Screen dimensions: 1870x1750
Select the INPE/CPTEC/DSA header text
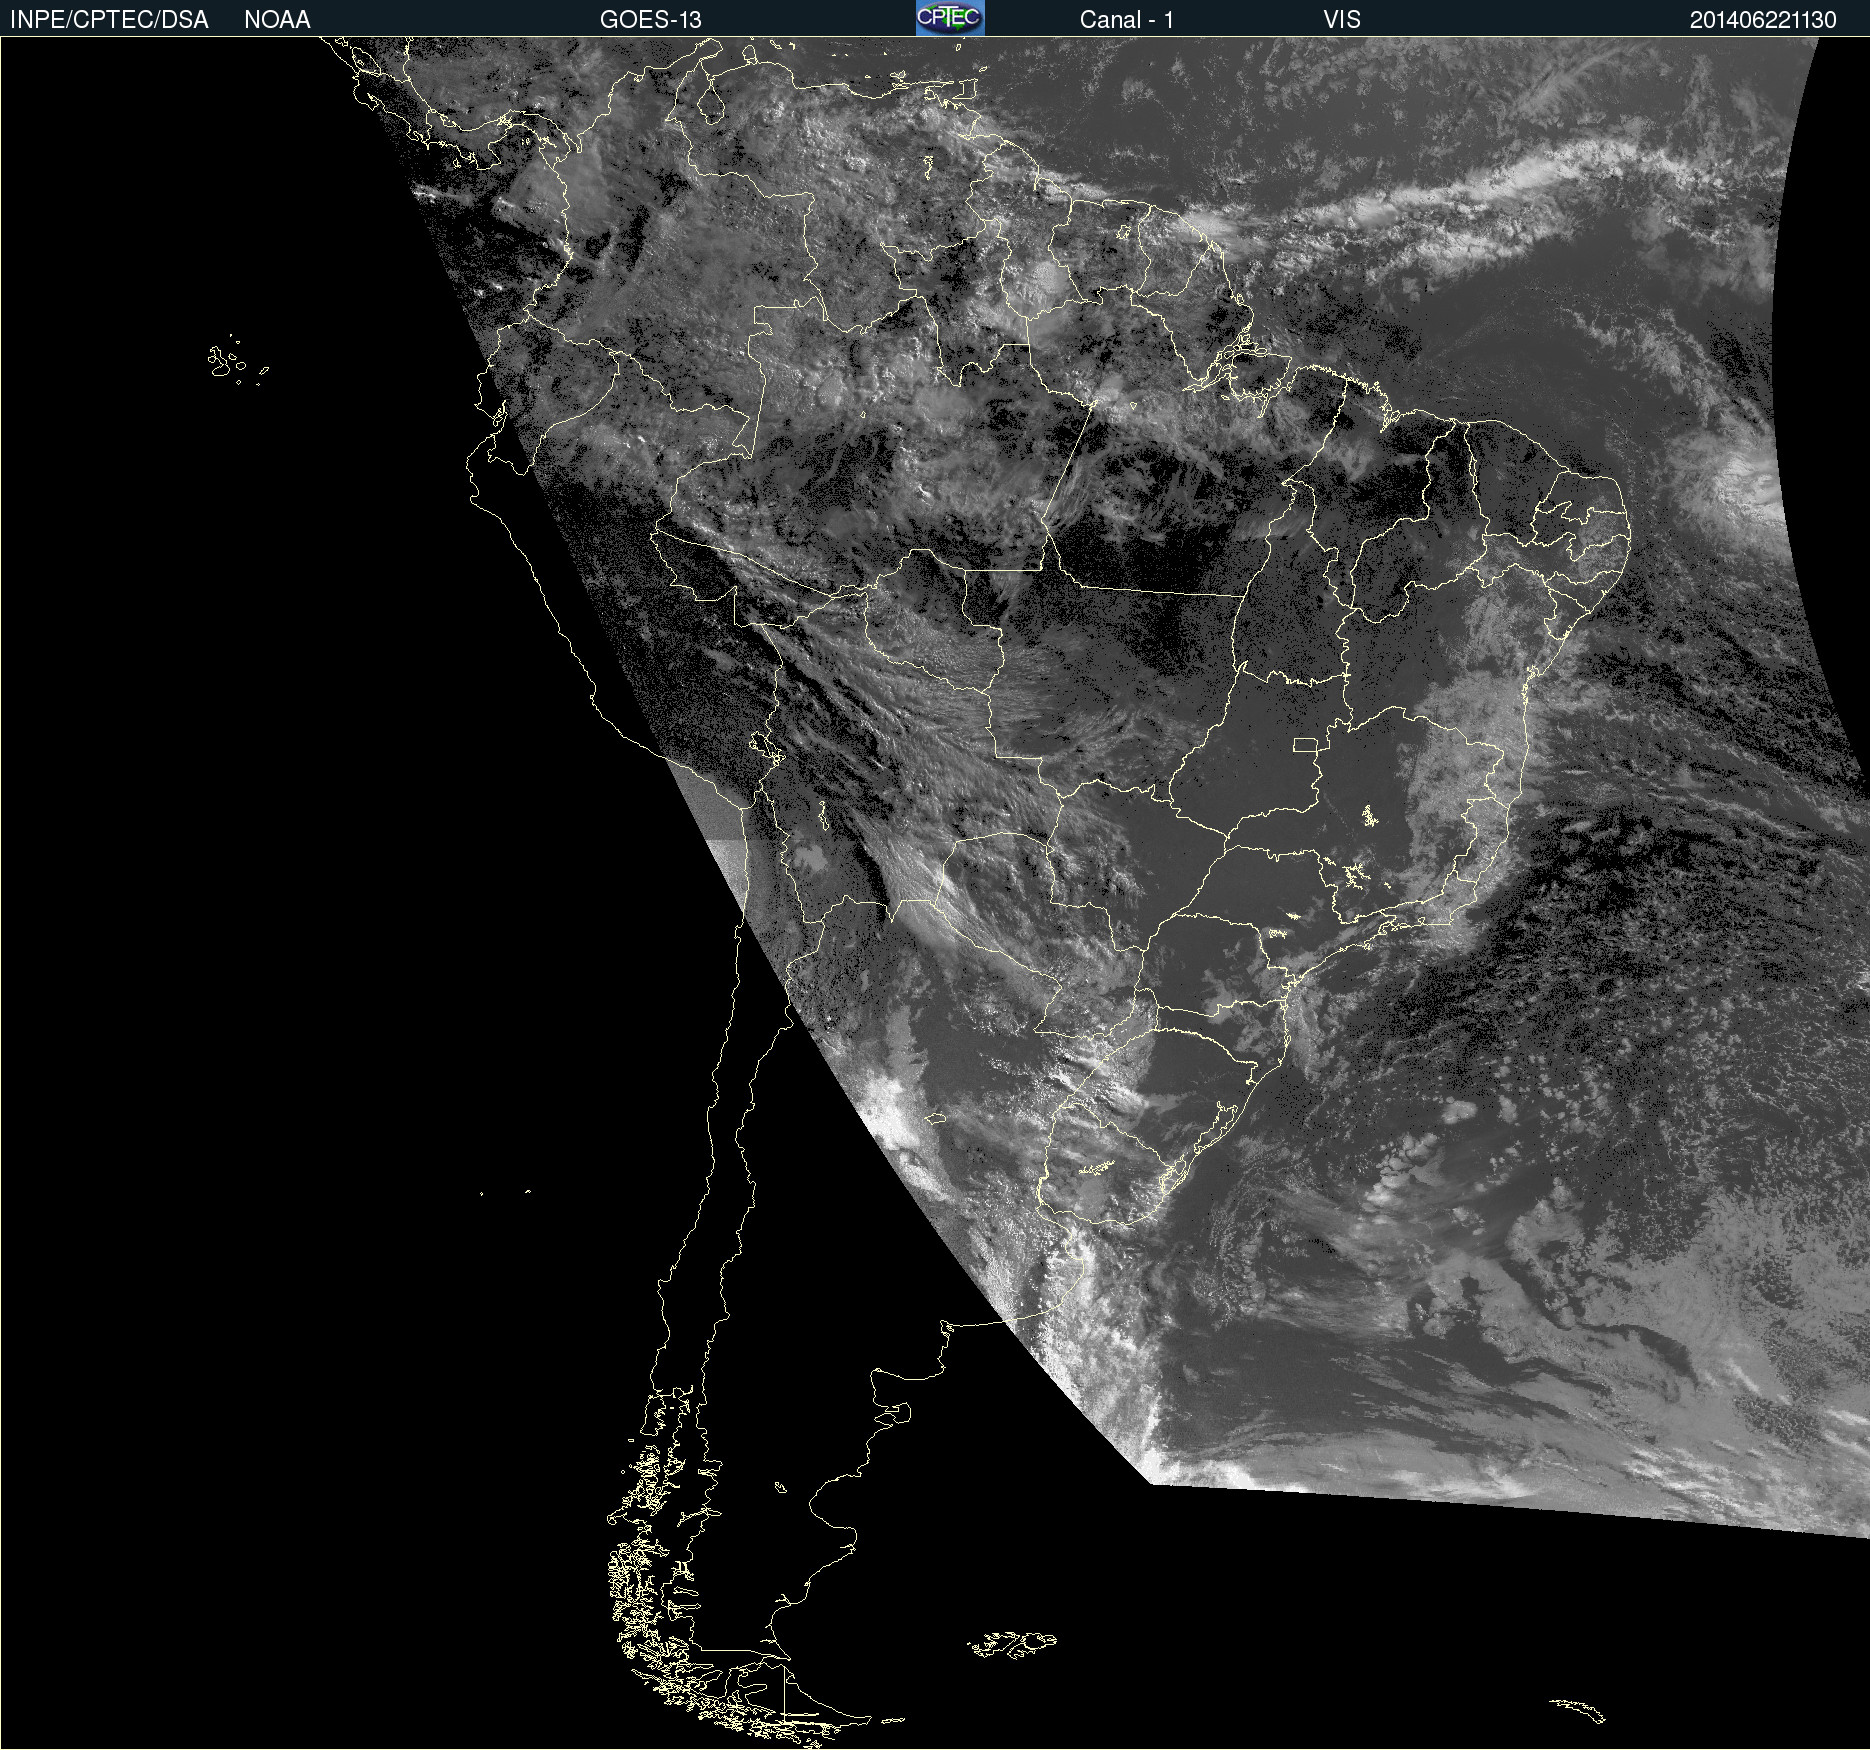pyautogui.click(x=109, y=20)
